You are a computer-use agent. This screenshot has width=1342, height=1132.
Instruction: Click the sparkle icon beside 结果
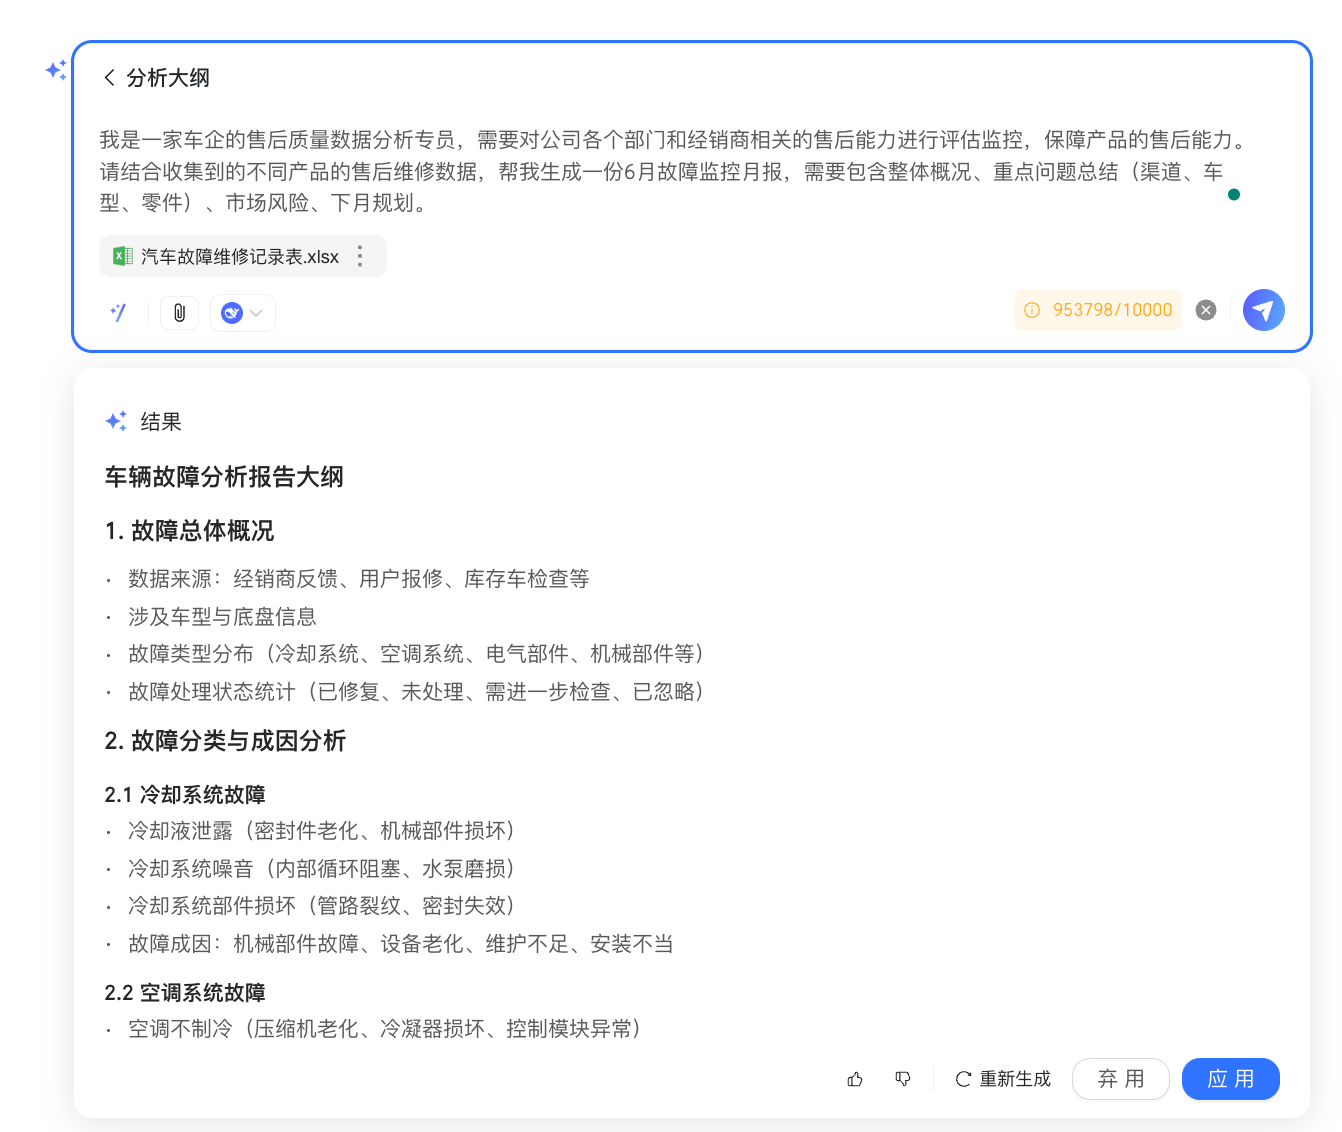point(116,421)
